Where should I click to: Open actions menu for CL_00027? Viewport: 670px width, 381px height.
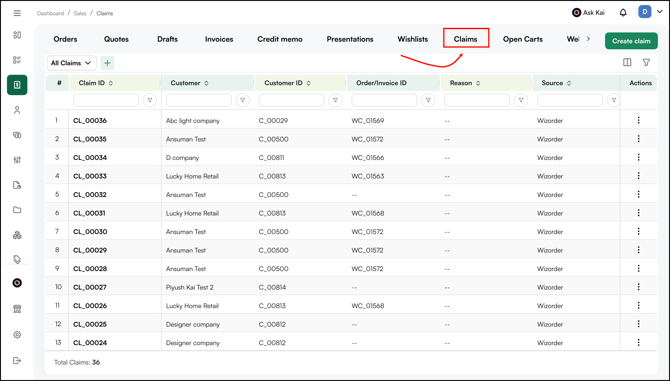click(x=638, y=287)
